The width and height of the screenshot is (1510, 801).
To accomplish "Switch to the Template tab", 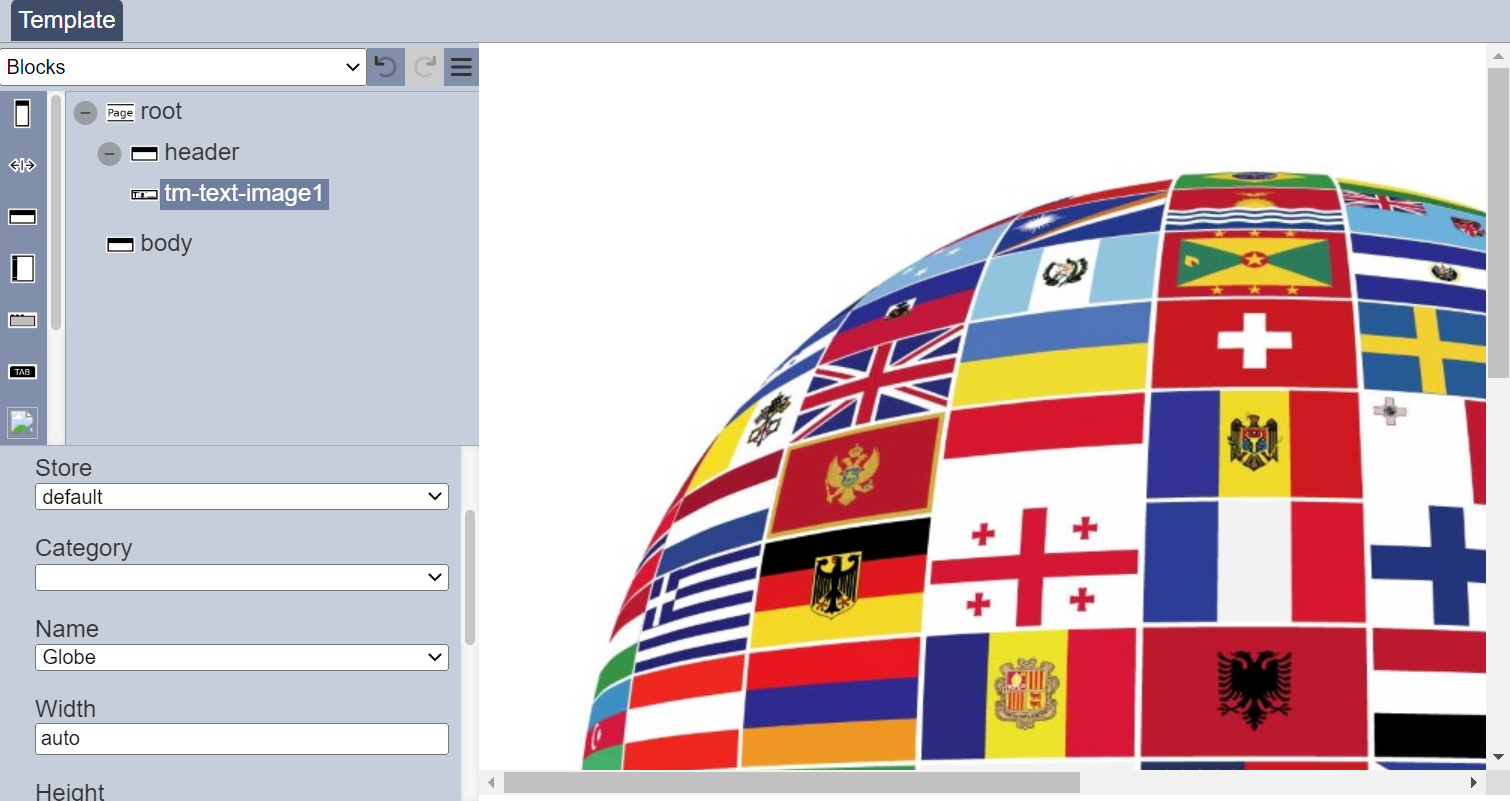I will pos(67,20).
